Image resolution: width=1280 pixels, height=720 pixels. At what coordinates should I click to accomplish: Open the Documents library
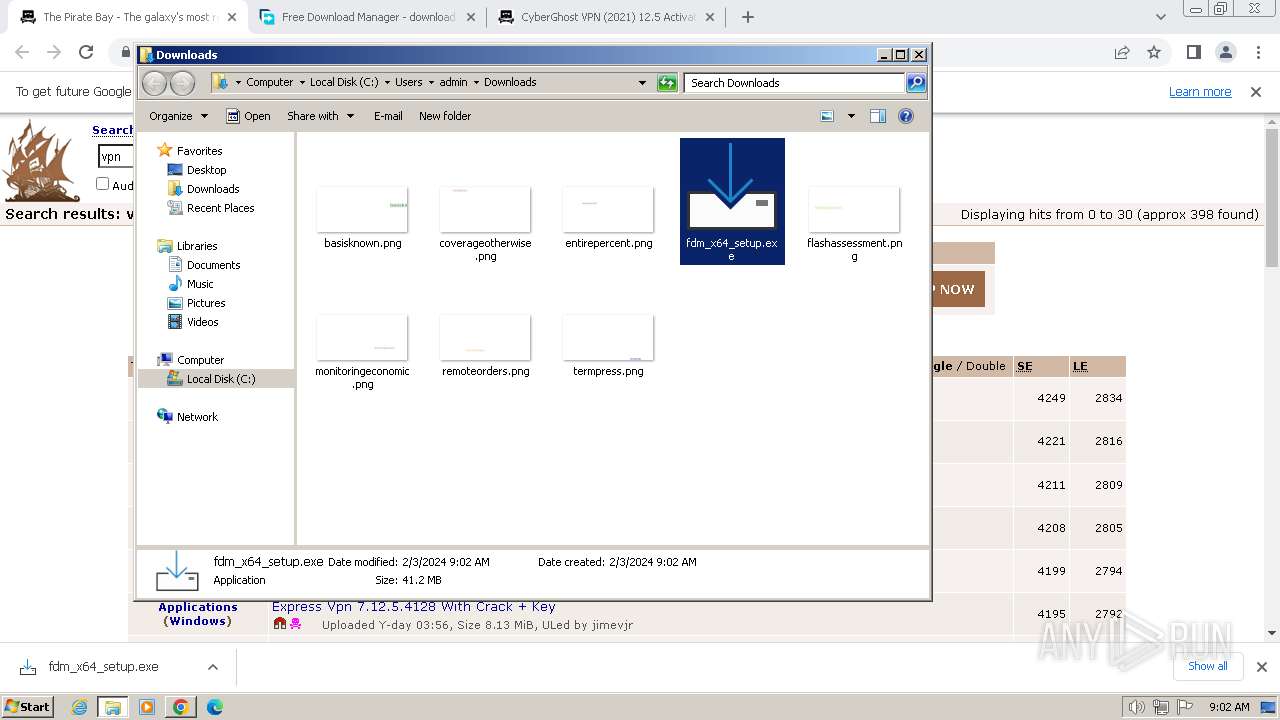[213, 265]
